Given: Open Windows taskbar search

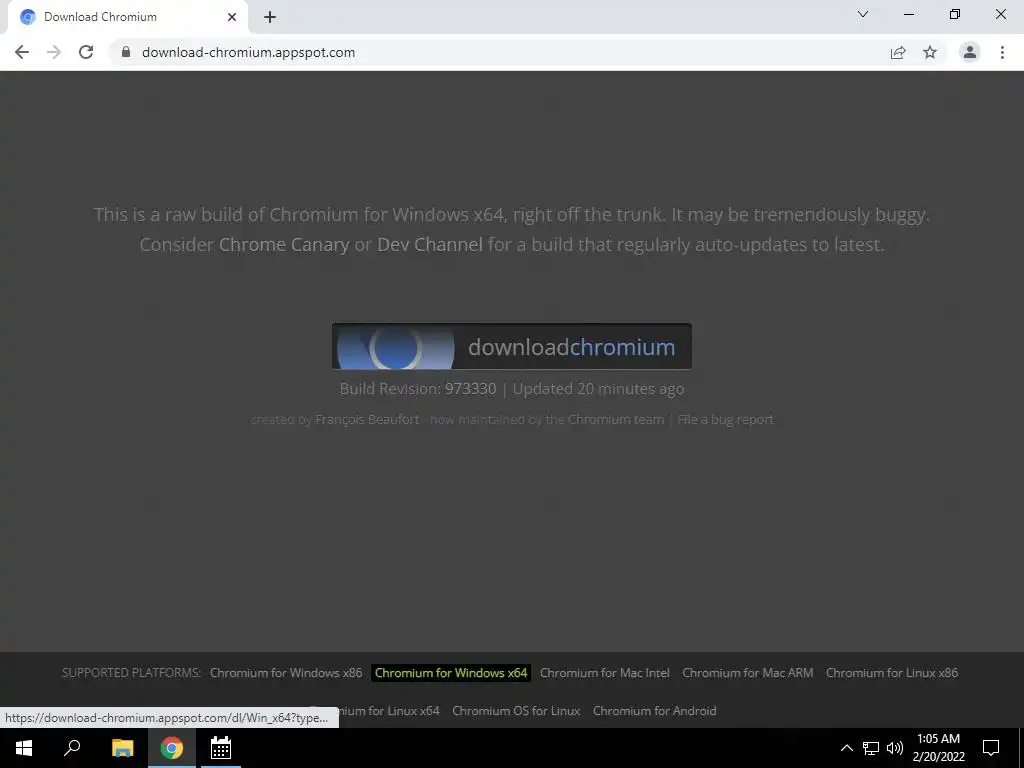Looking at the screenshot, I should coord(72,748).
